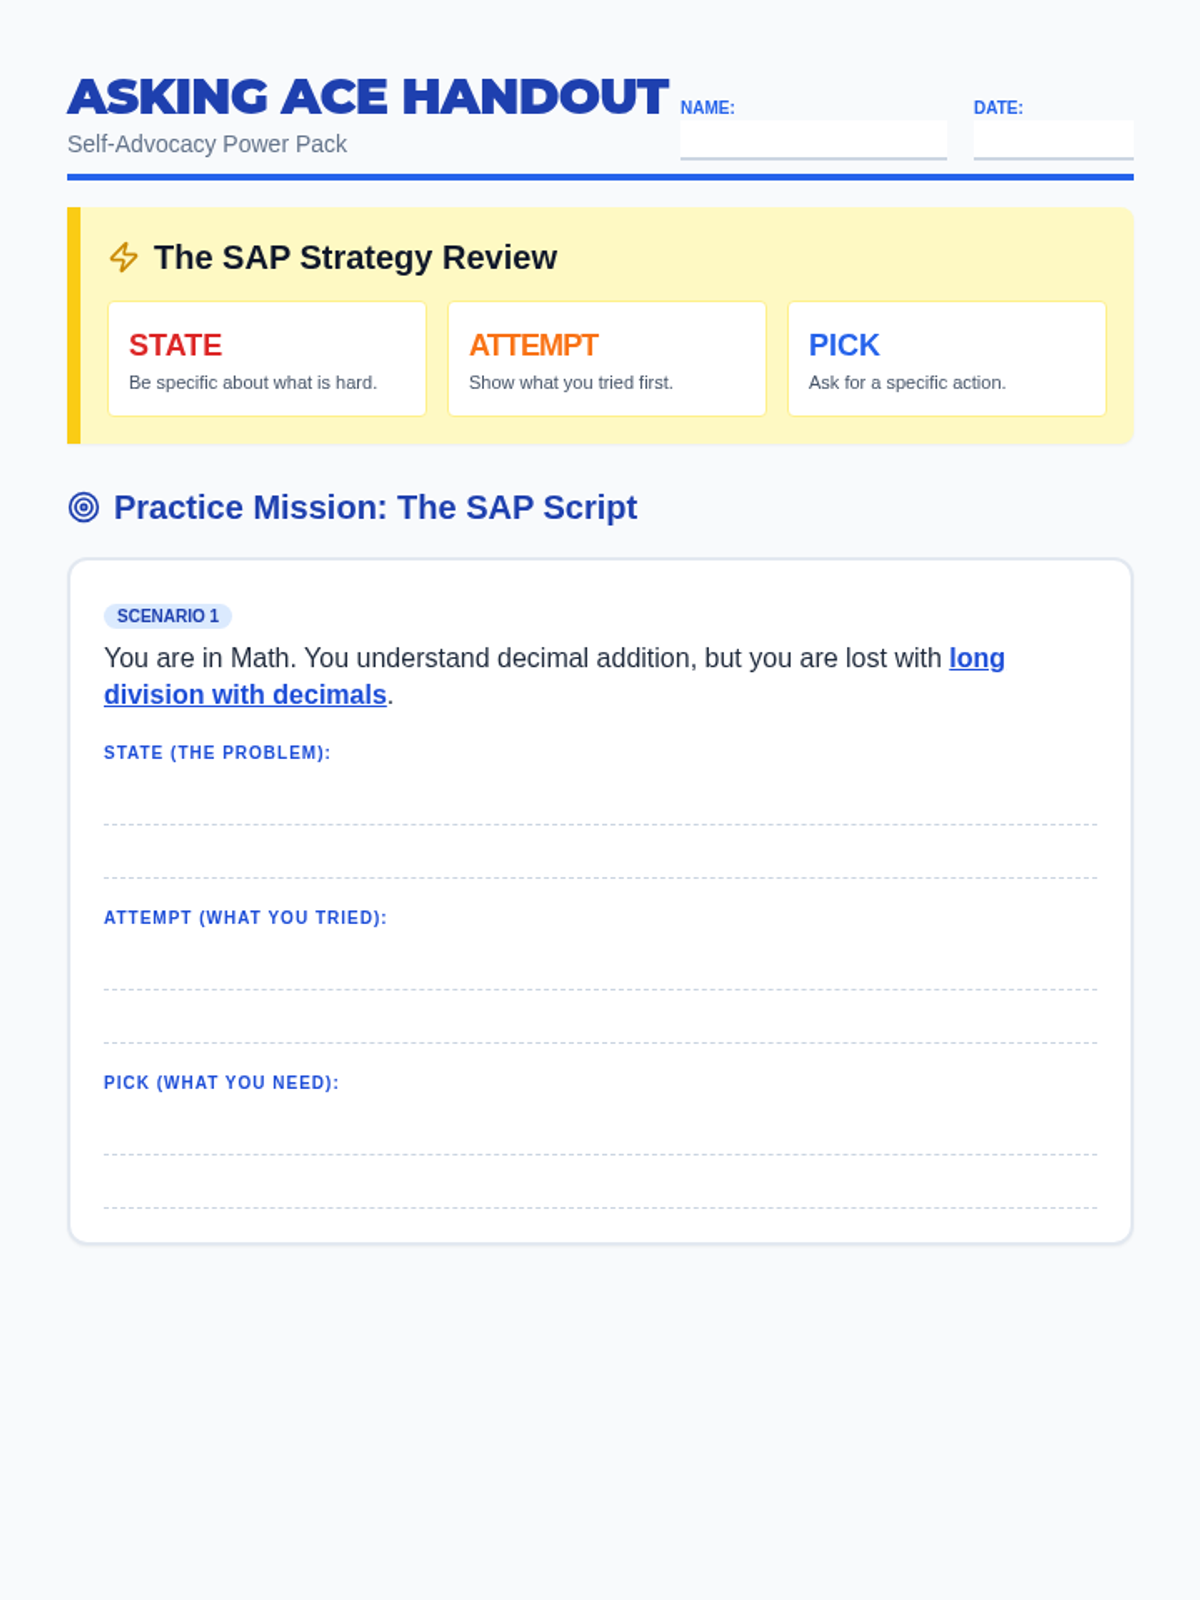The height and width of the screenshot is (1600, 1200).
Task: Click the Name input field
Action: point(813,139)
